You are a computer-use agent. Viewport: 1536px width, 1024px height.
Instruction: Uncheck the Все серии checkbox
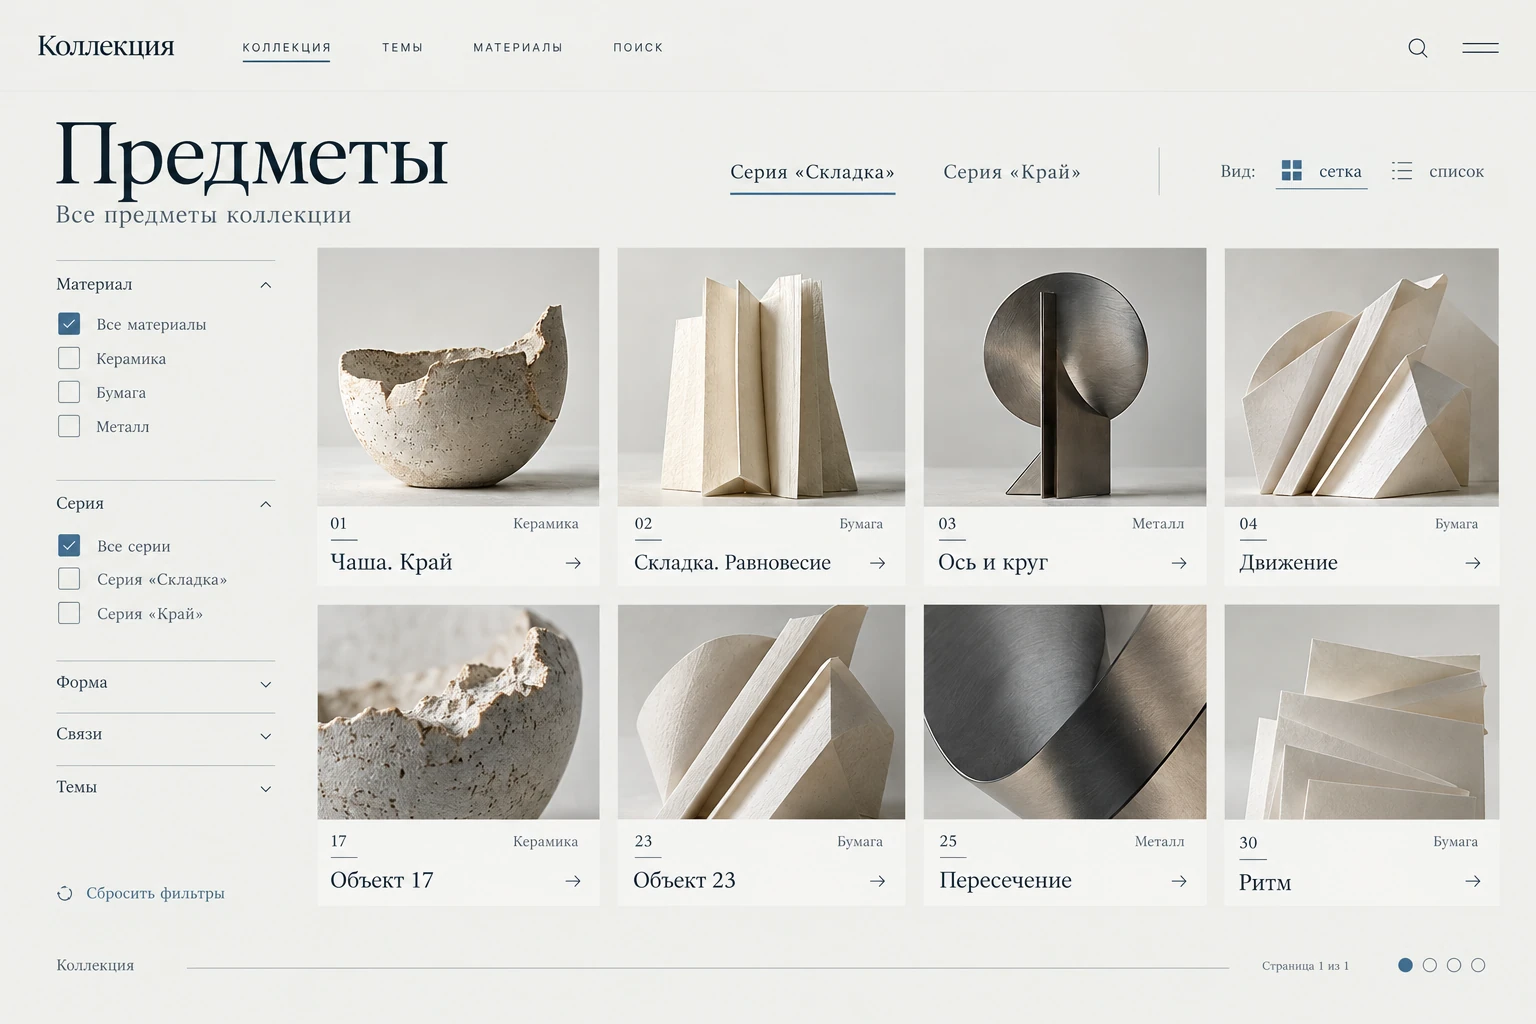coord(69,545)
